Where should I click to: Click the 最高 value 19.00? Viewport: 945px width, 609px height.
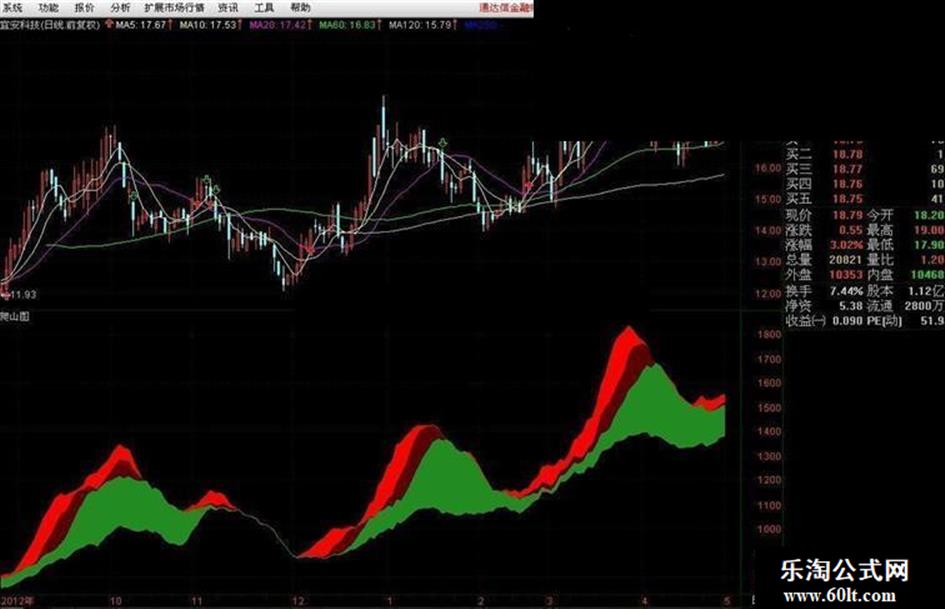pos(929,230)
